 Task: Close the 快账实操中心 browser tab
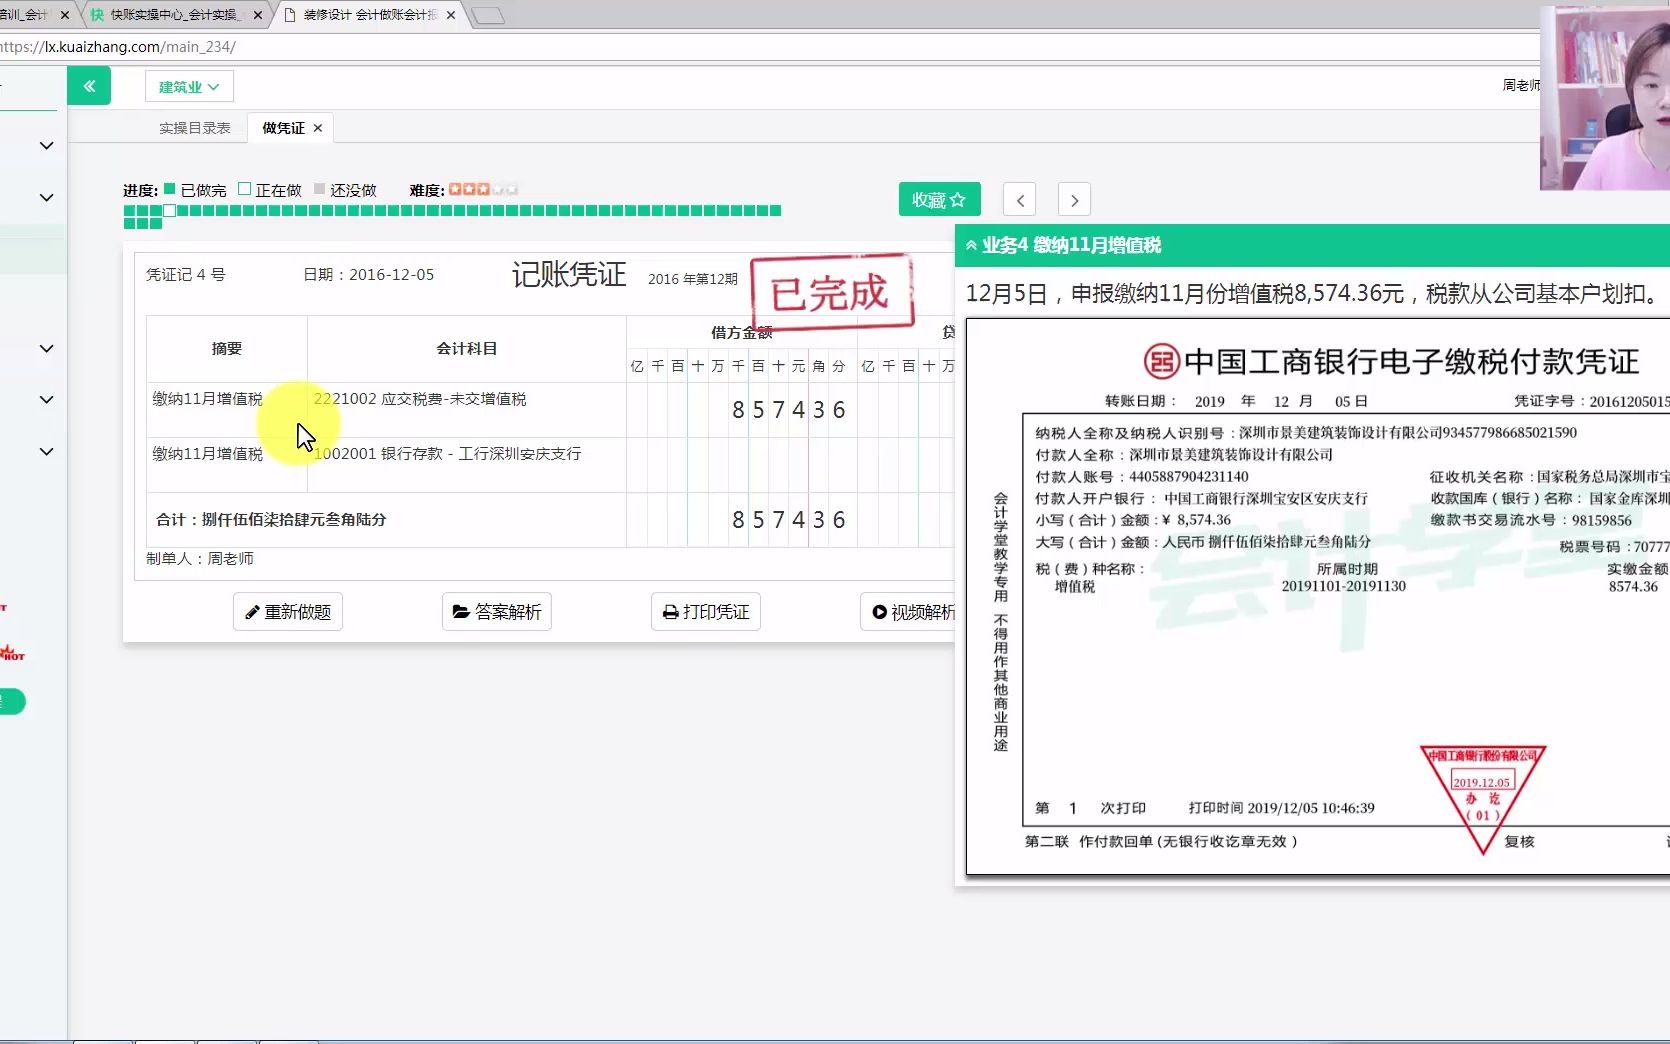(x=258, y=15)
